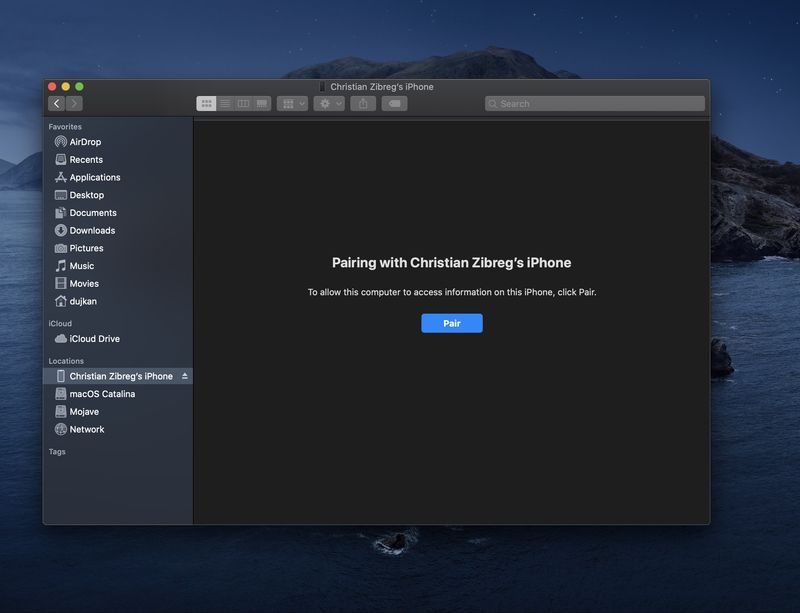Select Christian Zibreg's iPhone in sidebar
The width and height of the screenshot is (800, 613).
click(118, 376)
